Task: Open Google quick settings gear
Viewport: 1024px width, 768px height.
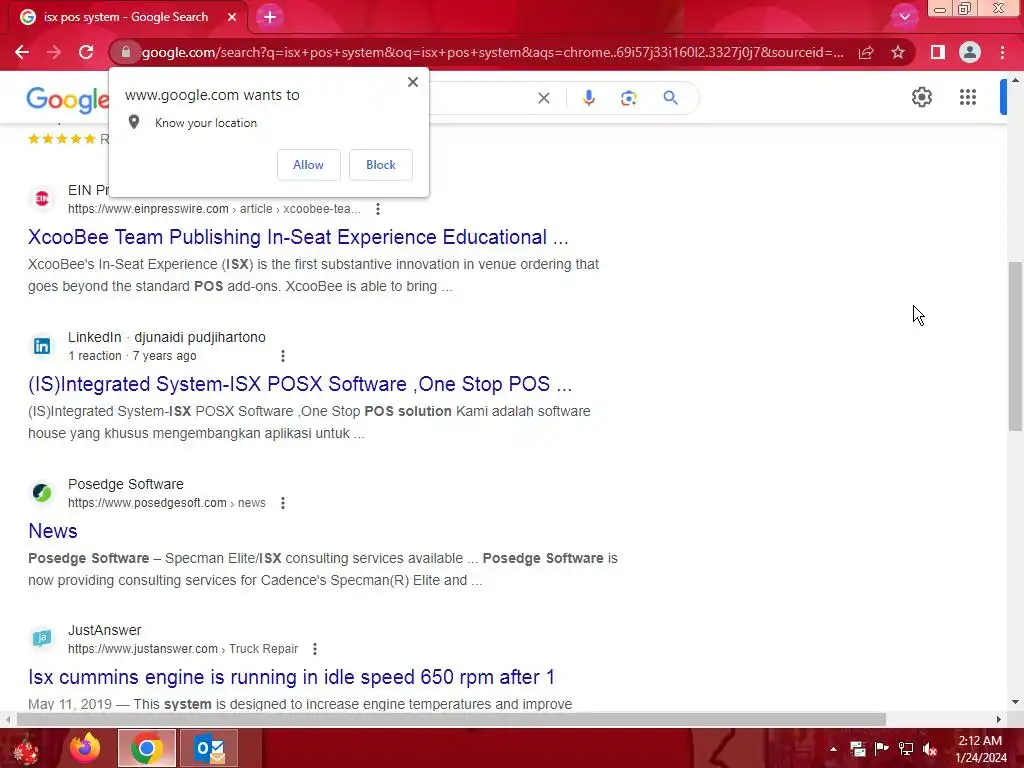Action: pos(921,97)
